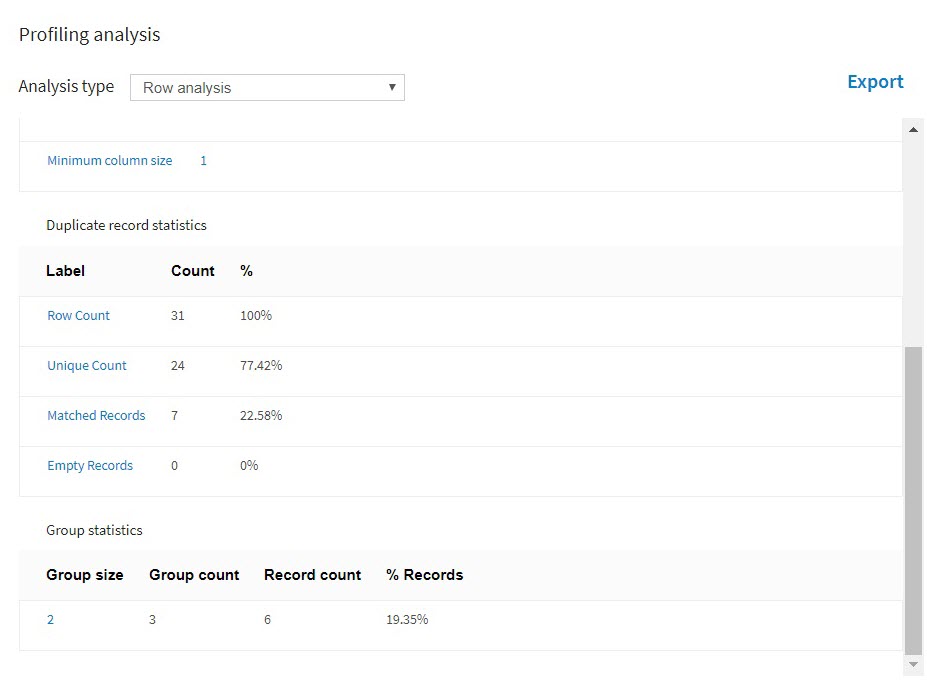Open the Analysis type dropdown
The height and width of the screenshot is (697, 927).
tap(267, 88)
